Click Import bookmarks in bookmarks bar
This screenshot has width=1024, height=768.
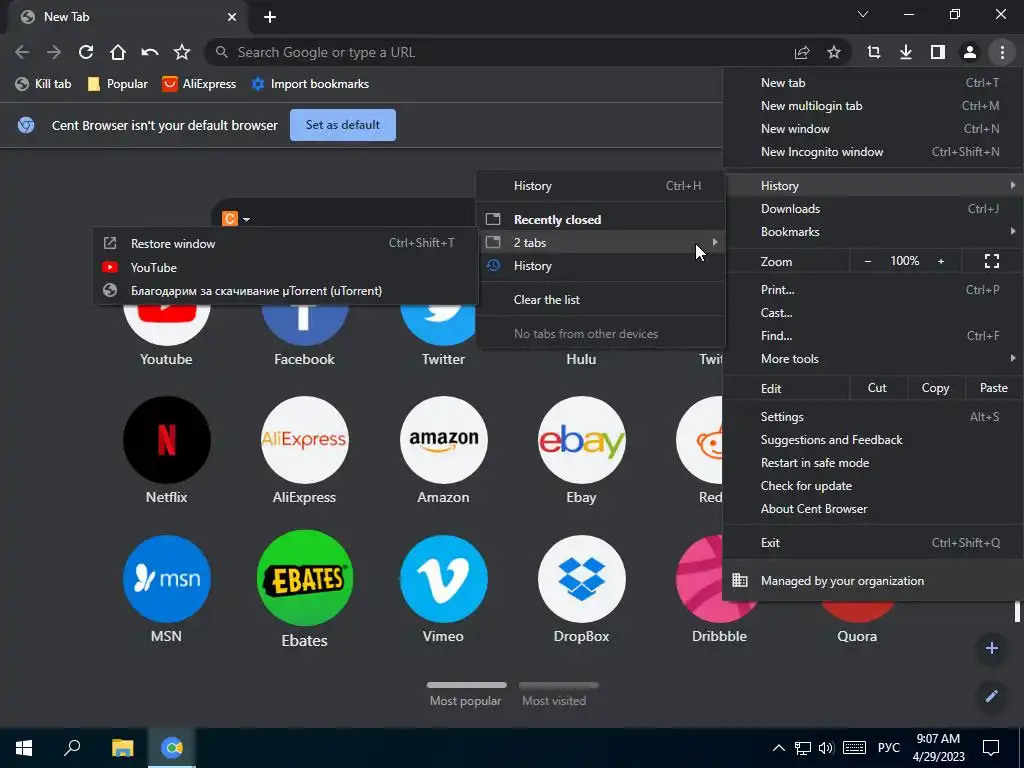310,84
